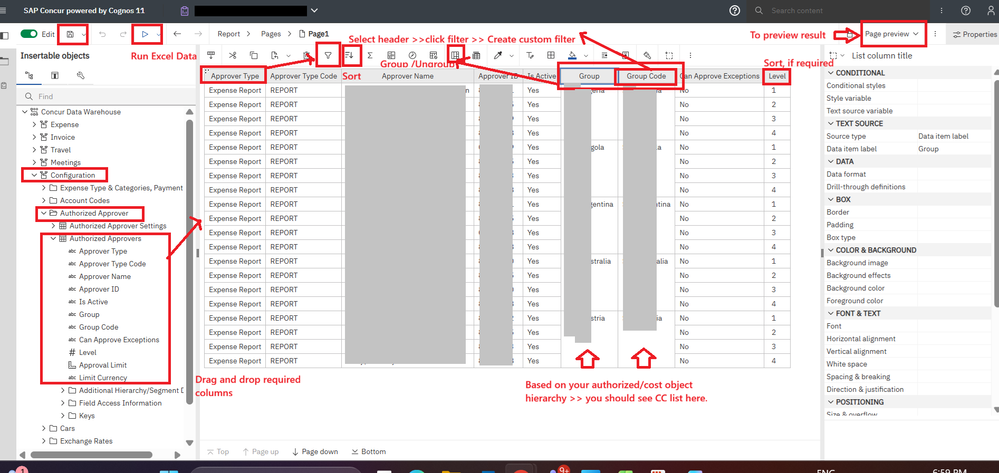999x473 pixels.
Task: Collapse the Configuration folder in tree
Action: click(34, 175)
